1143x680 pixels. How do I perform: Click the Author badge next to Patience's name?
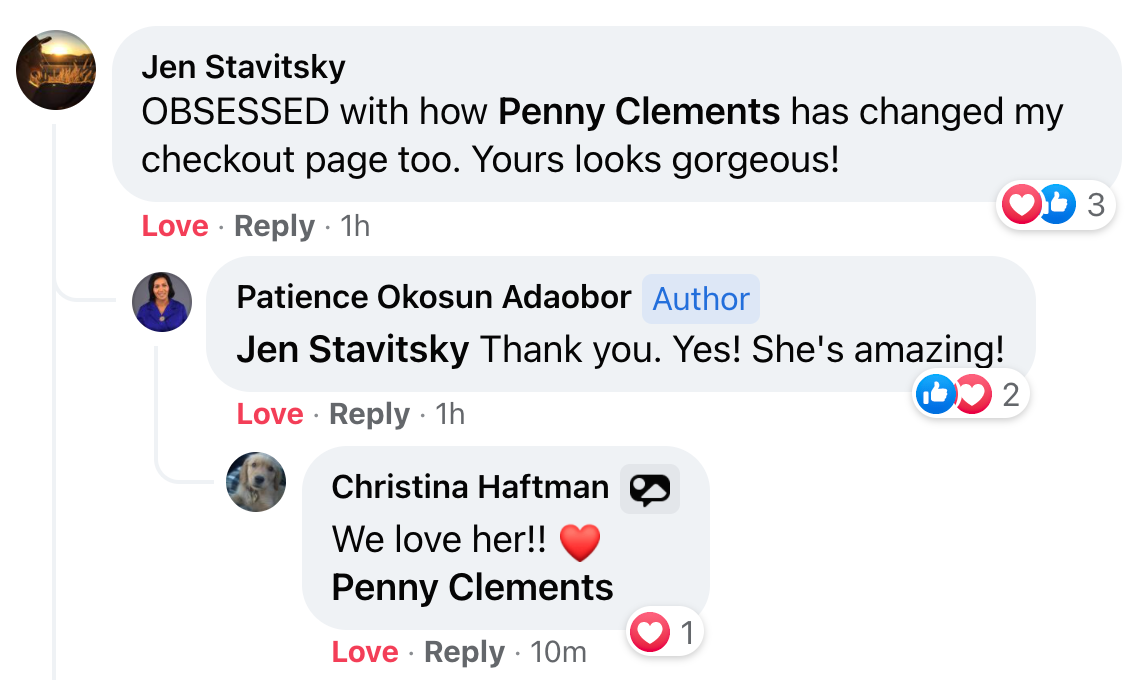coord(701,299)
